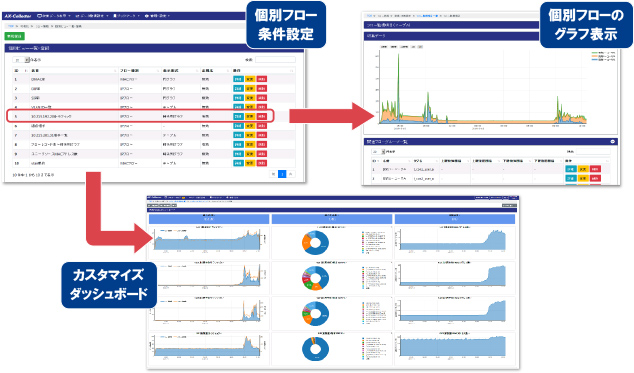Collapse the related flow group list panel
Screen dimensions: 634x373
613,142
